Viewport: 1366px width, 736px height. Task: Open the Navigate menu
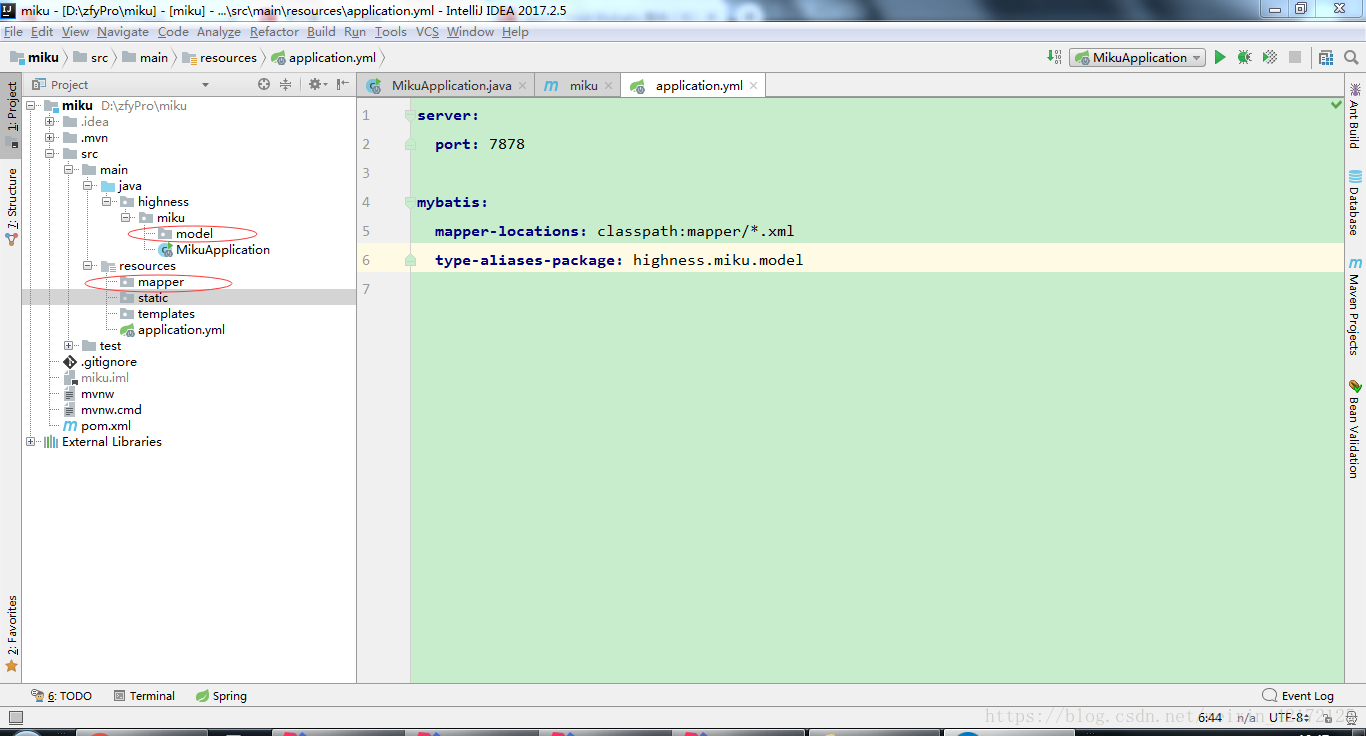(x=123, y=32)
